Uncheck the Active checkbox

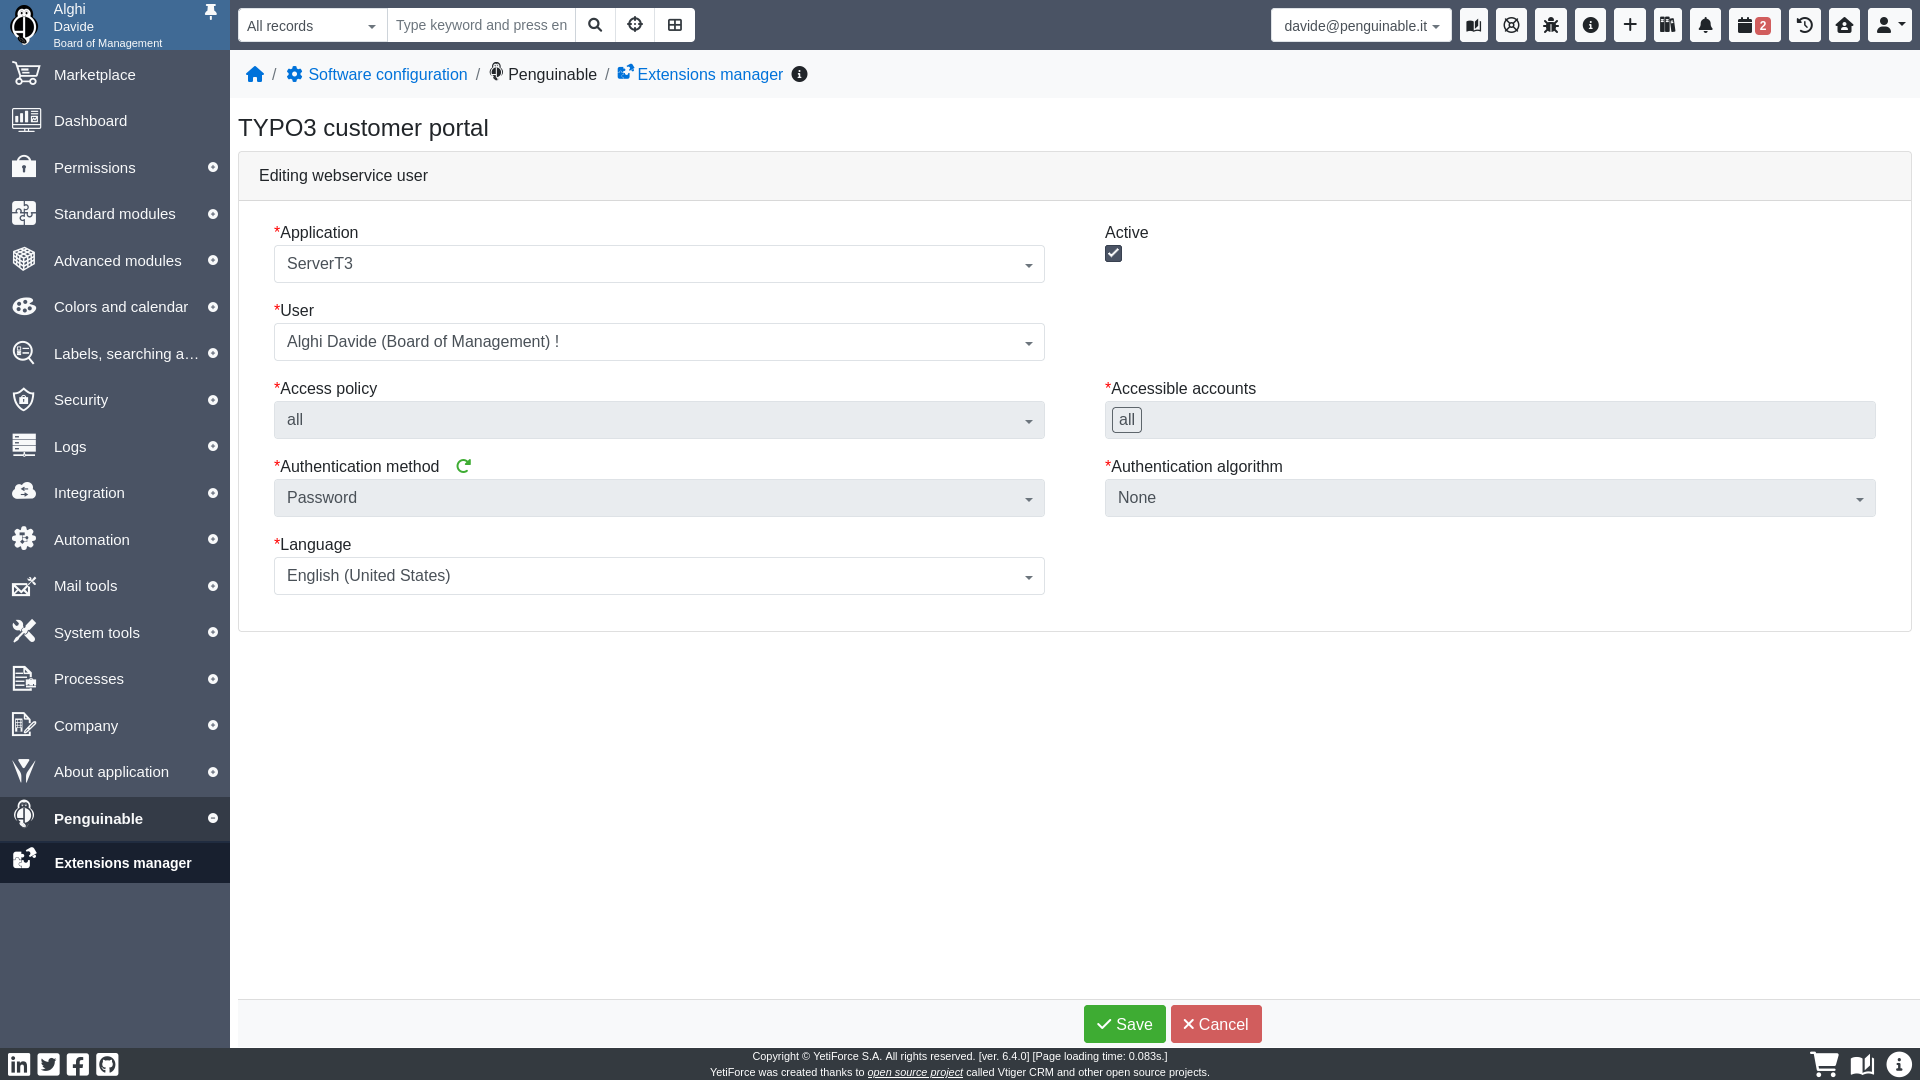click(x=1113, y=254)
